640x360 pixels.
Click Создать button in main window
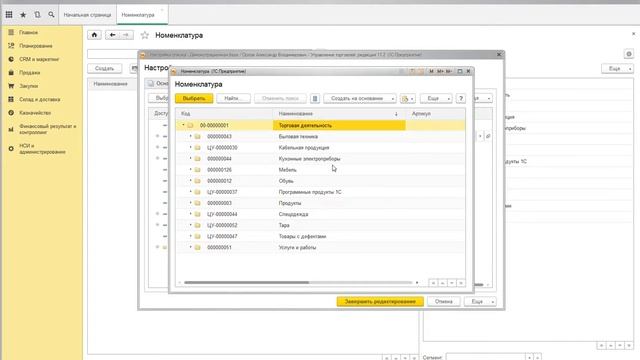(104, 69)
